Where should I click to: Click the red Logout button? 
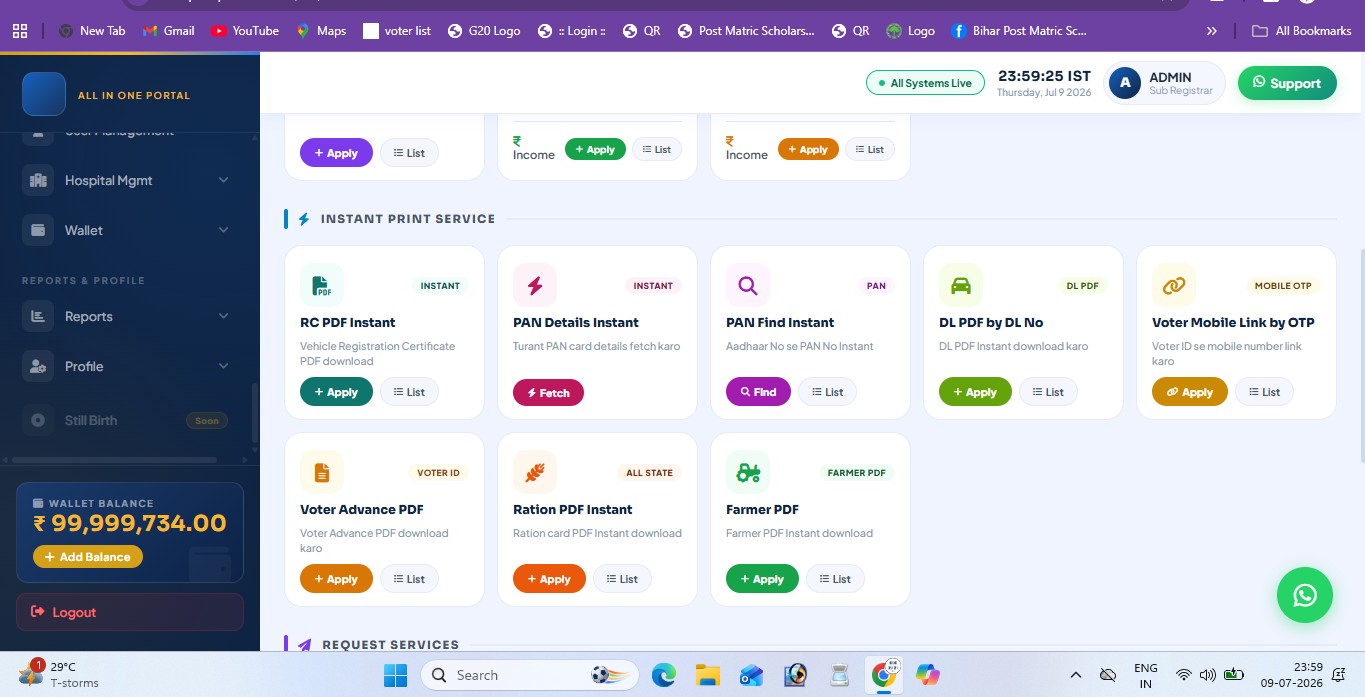tap(130, 612)
